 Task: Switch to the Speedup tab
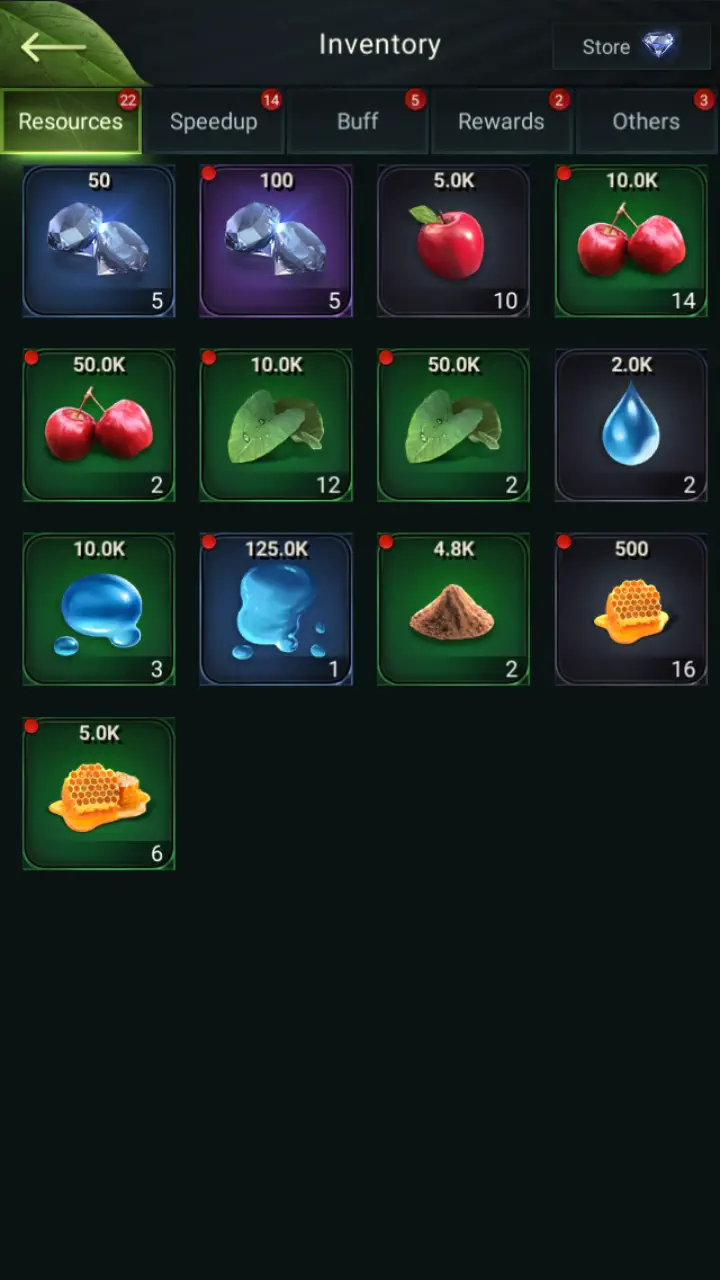point(214,121)
